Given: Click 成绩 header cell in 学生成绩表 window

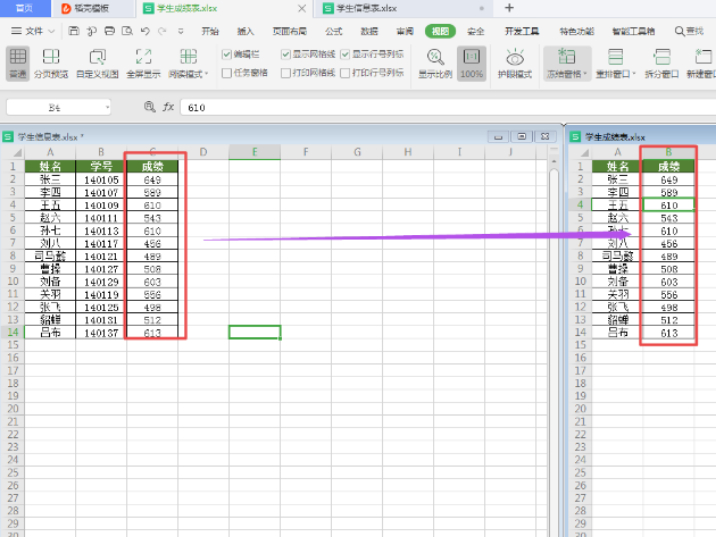Looking at the screenshot, I should pos(669,166).
